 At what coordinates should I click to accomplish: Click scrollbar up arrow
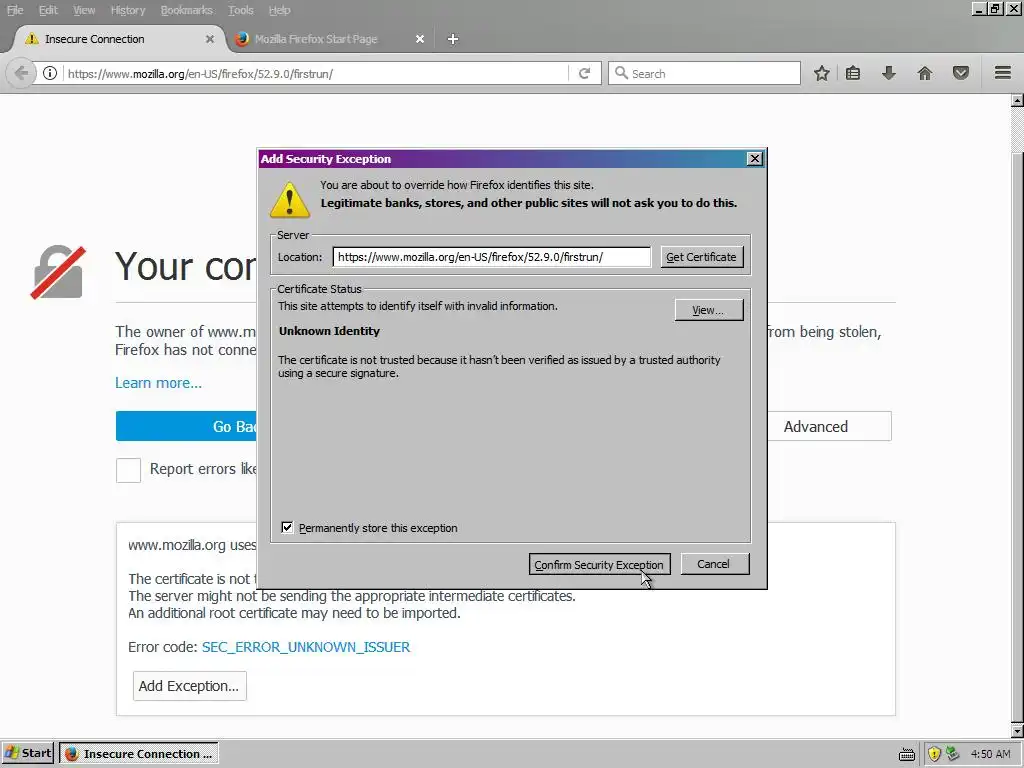coord(1017,101)
